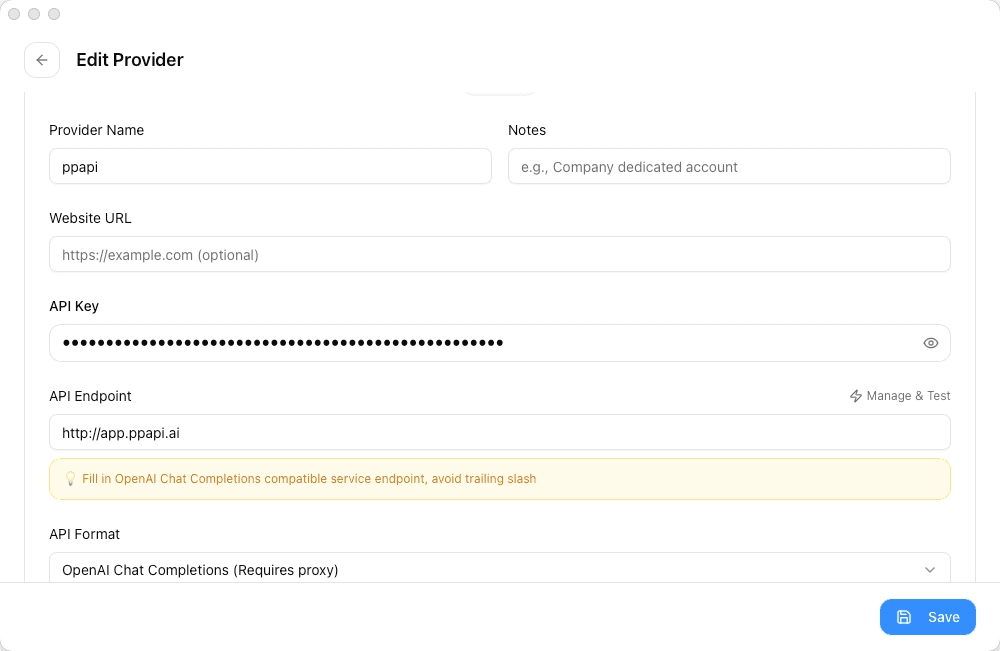
Task: Navigate back using the arrow icon
Action: pyautogui.click(x=42, y=60)
